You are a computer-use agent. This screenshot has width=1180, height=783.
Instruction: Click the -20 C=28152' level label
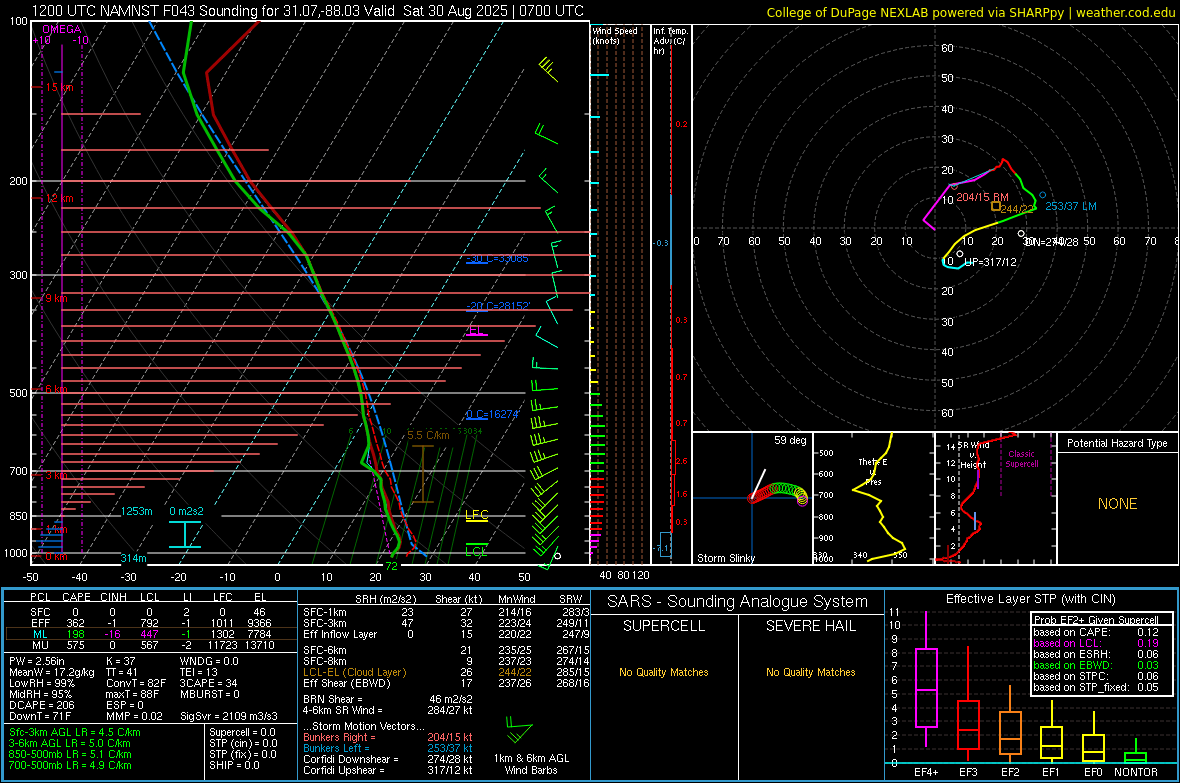[x=498, y=306]
